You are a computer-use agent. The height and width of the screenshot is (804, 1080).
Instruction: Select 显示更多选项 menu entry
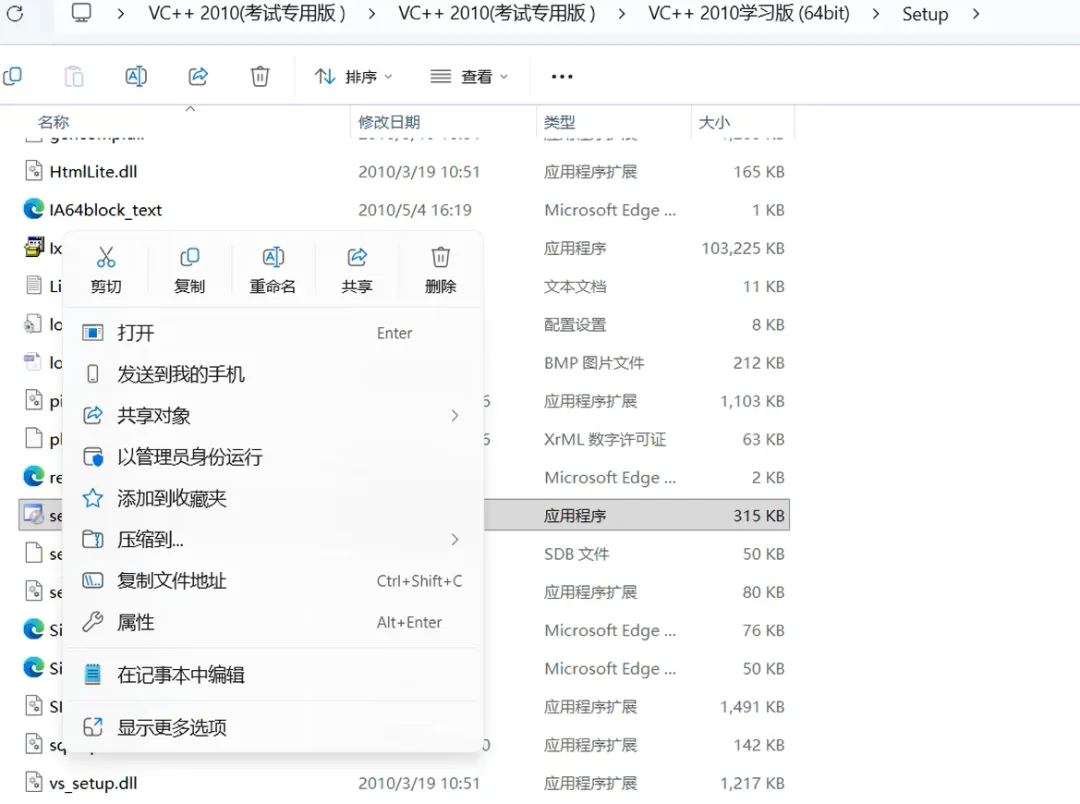pos(273,727)
